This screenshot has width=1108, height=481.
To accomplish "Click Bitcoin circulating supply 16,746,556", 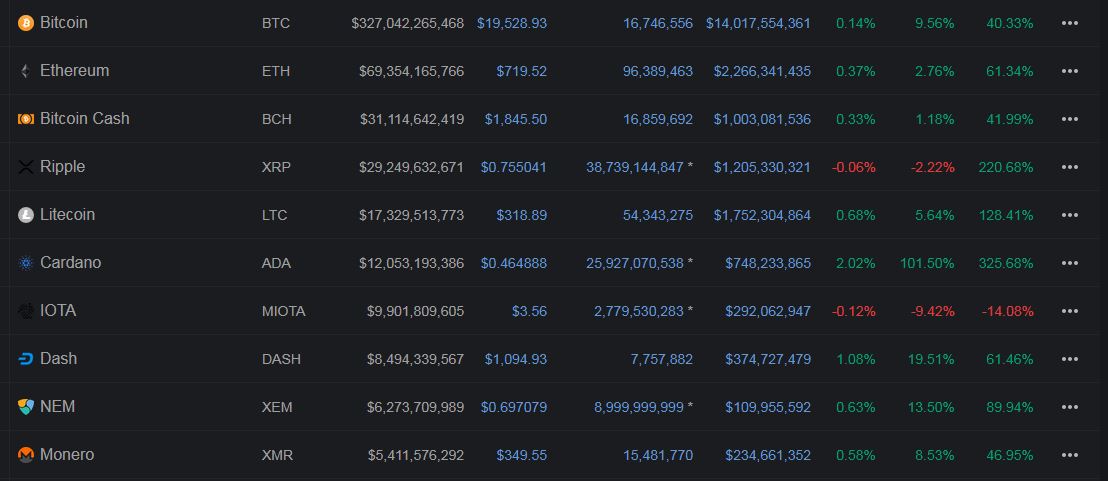I will coord(658,23).
